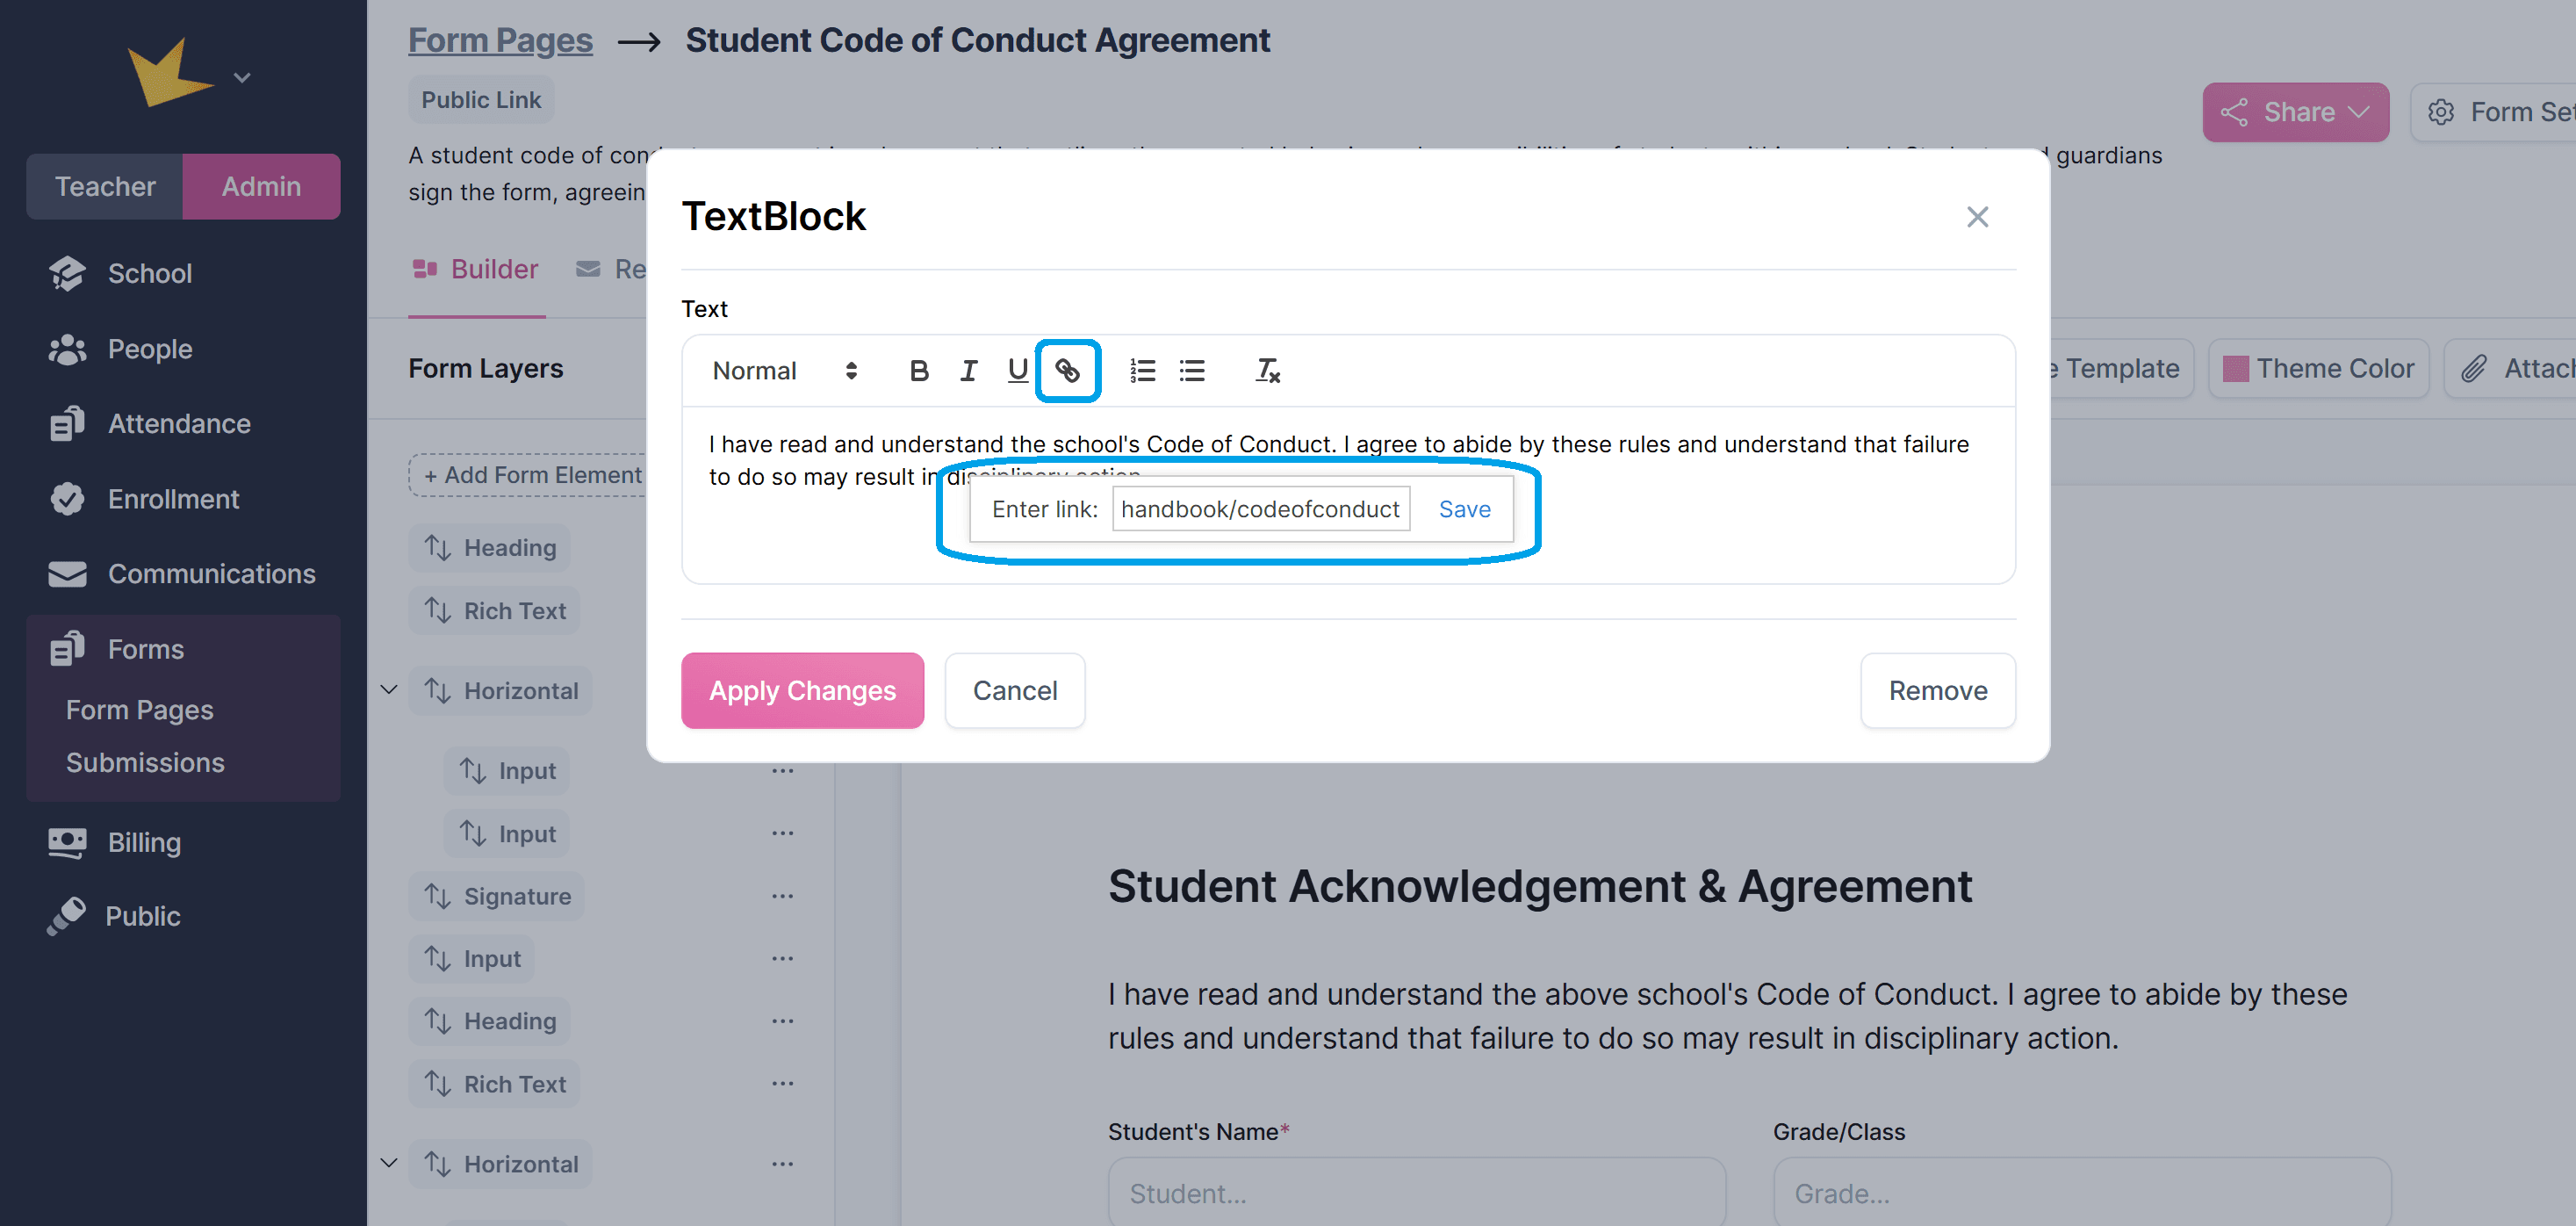Toggle bold formatting in text editor
The image size is (2576, 1226).
(918, 371)
